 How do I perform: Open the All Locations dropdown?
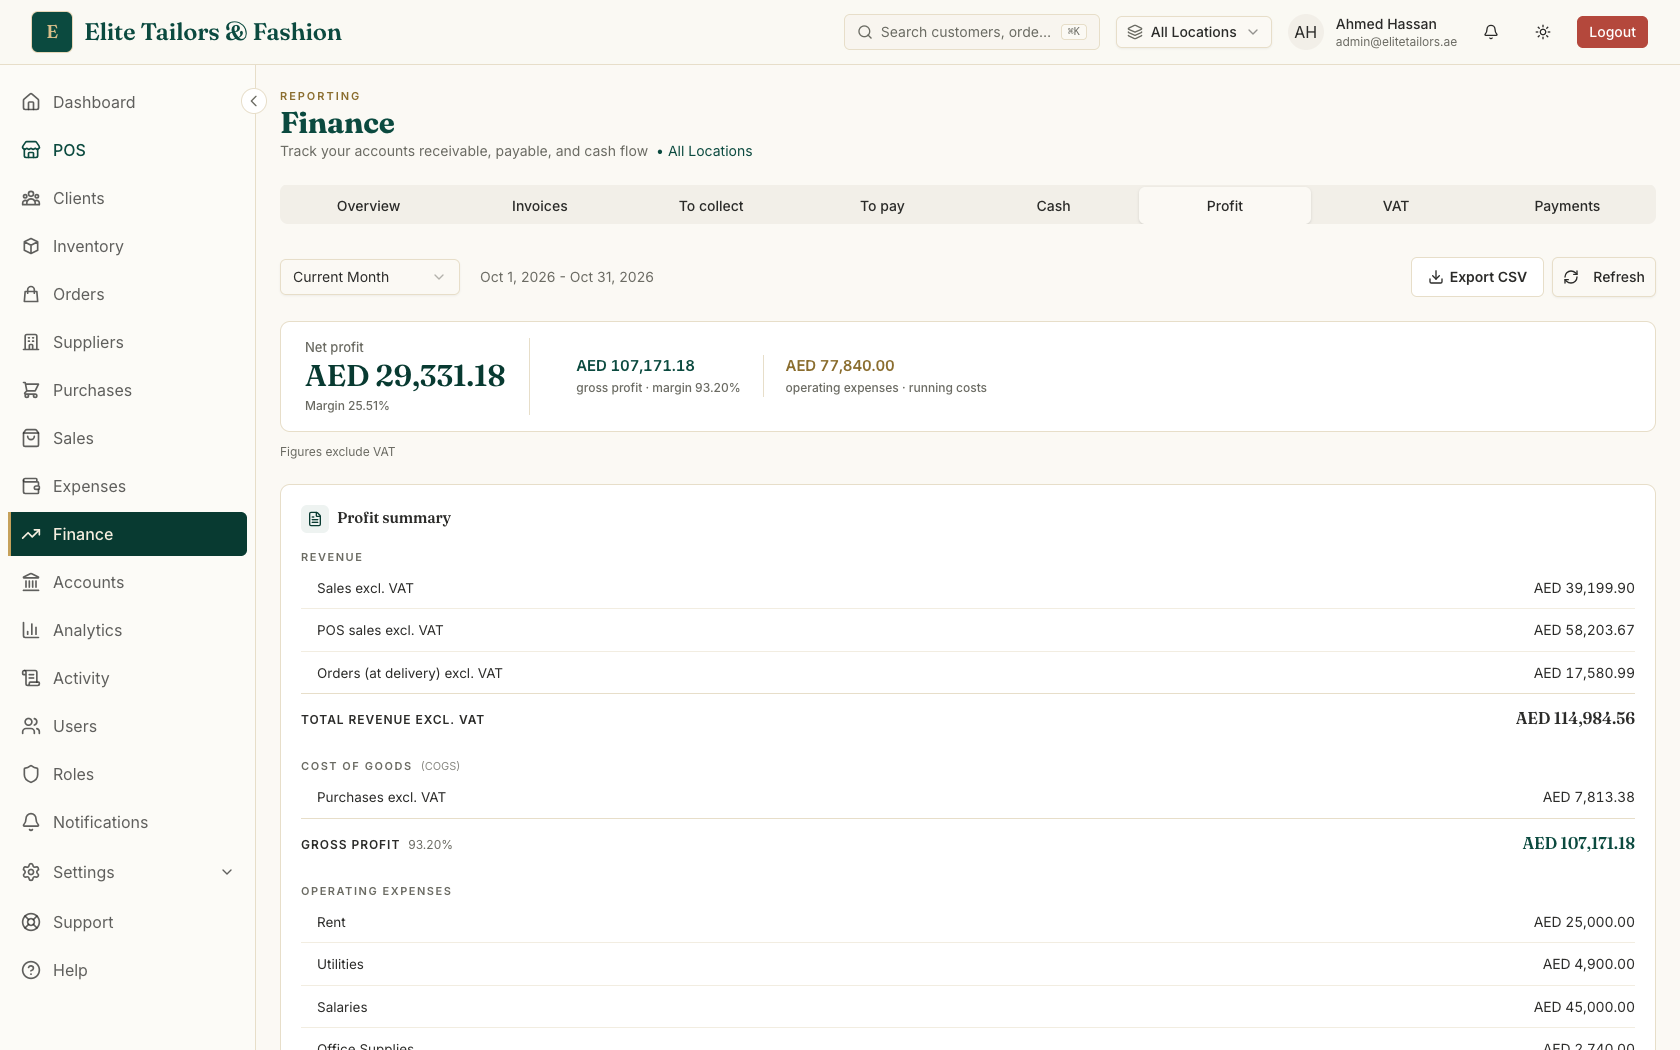1194,32
